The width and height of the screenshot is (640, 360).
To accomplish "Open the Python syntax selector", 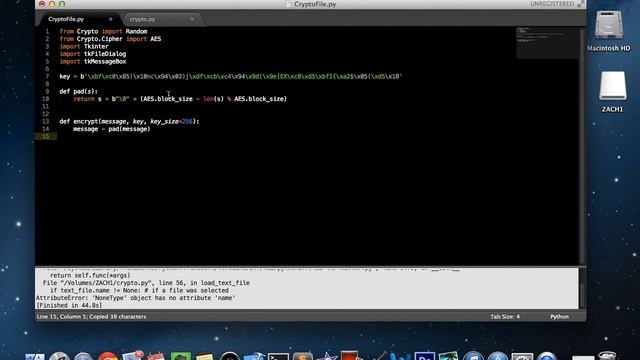I will point(559,317).
